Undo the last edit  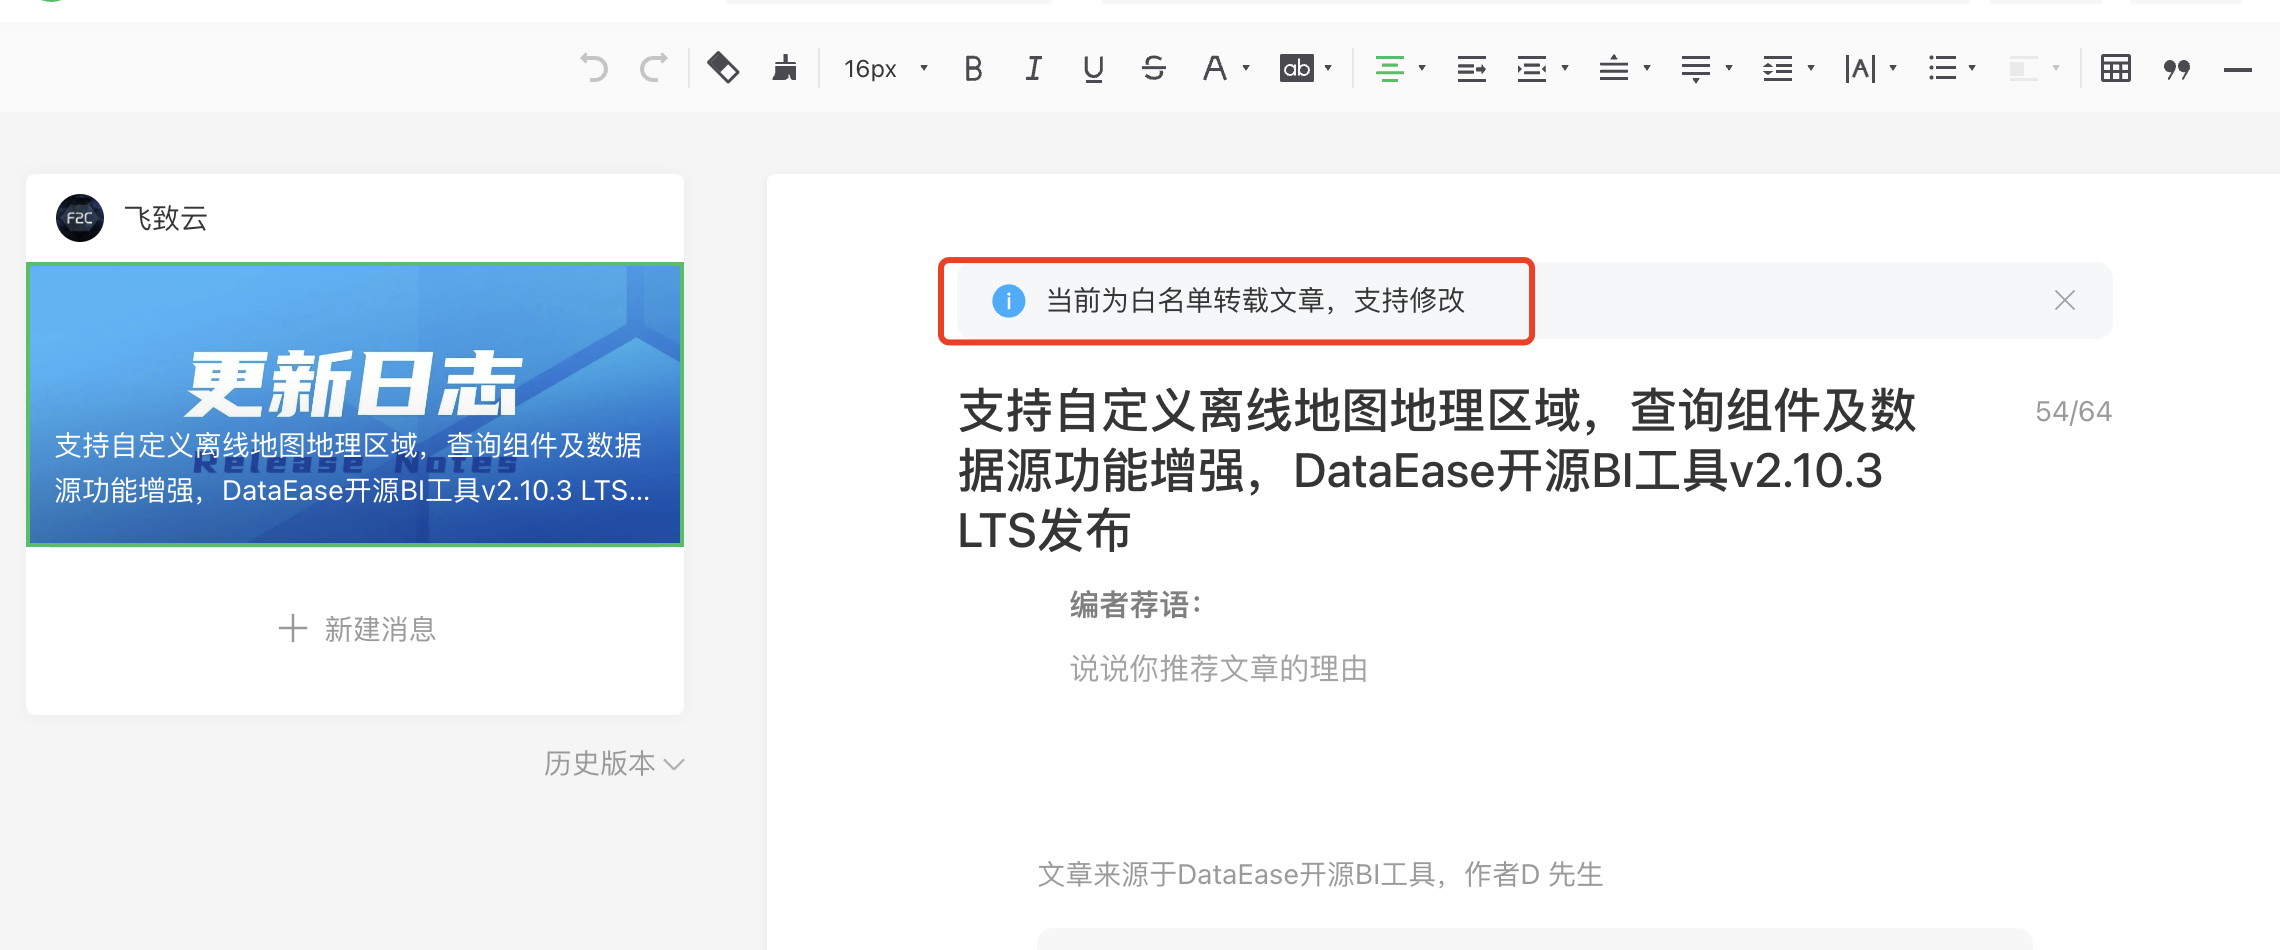(x=594, y=68)
